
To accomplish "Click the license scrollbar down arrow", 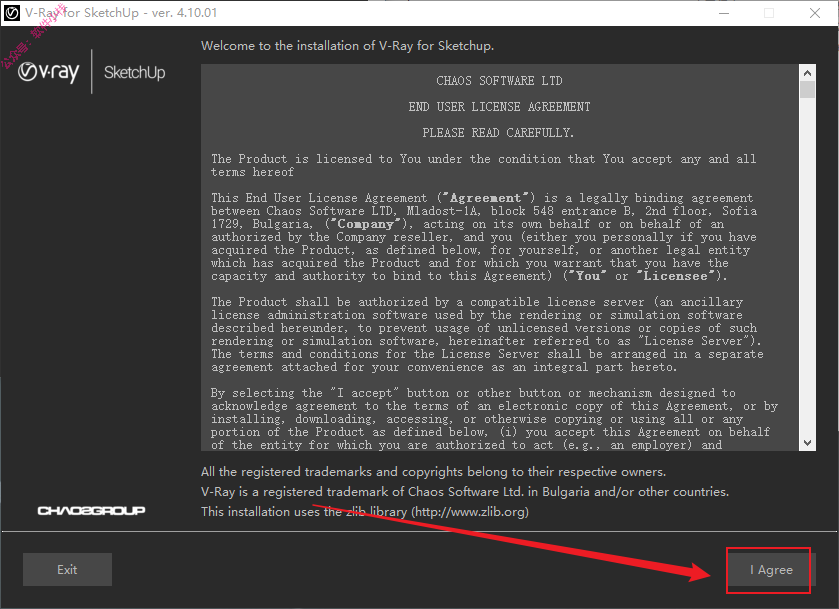I will coord(807,443).
